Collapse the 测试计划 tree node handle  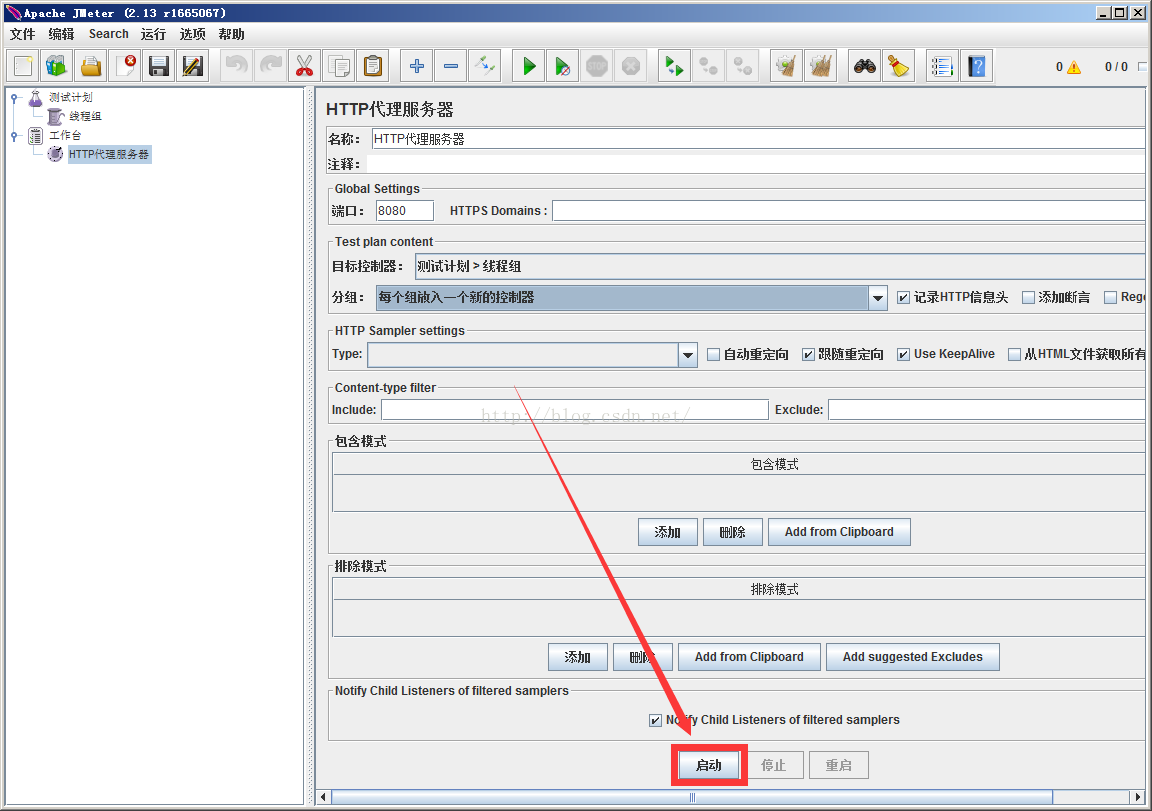click(x=14, y=98)
